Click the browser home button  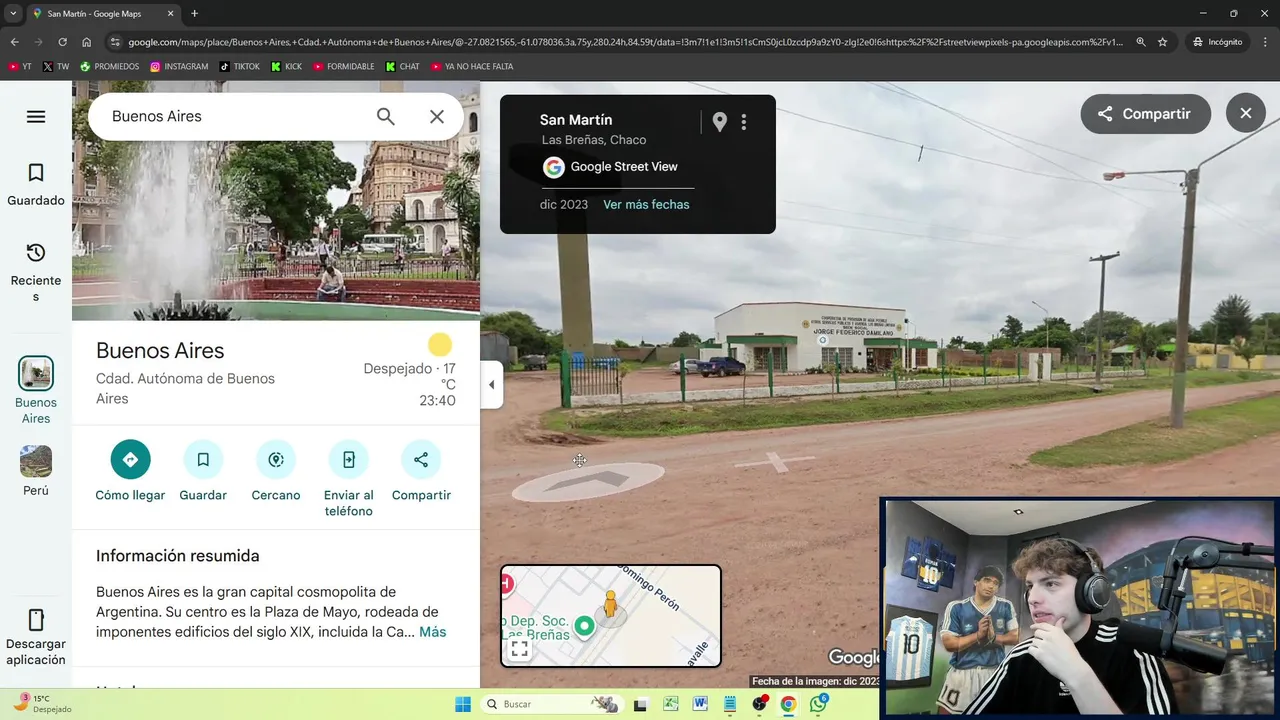point(87,42)
